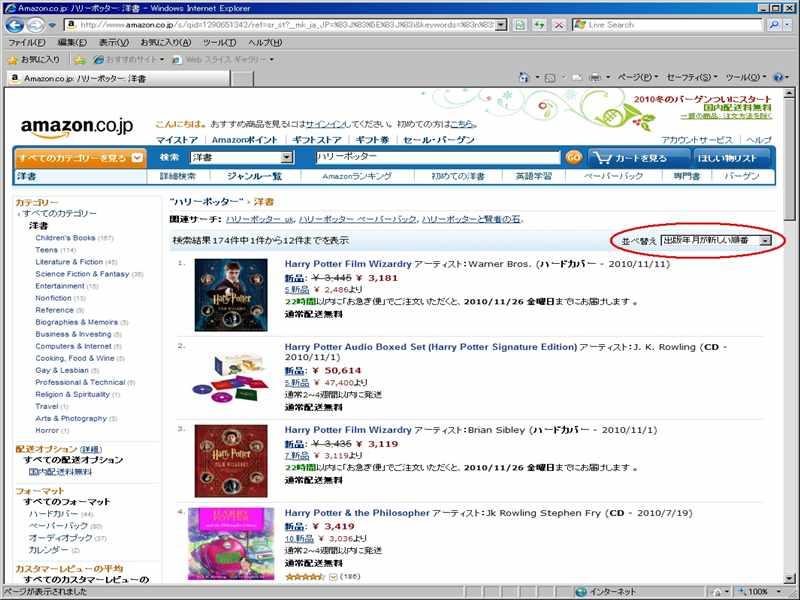Open the ページ(P) command bar dropdown
800x600 pixels.
click(638, 78)
